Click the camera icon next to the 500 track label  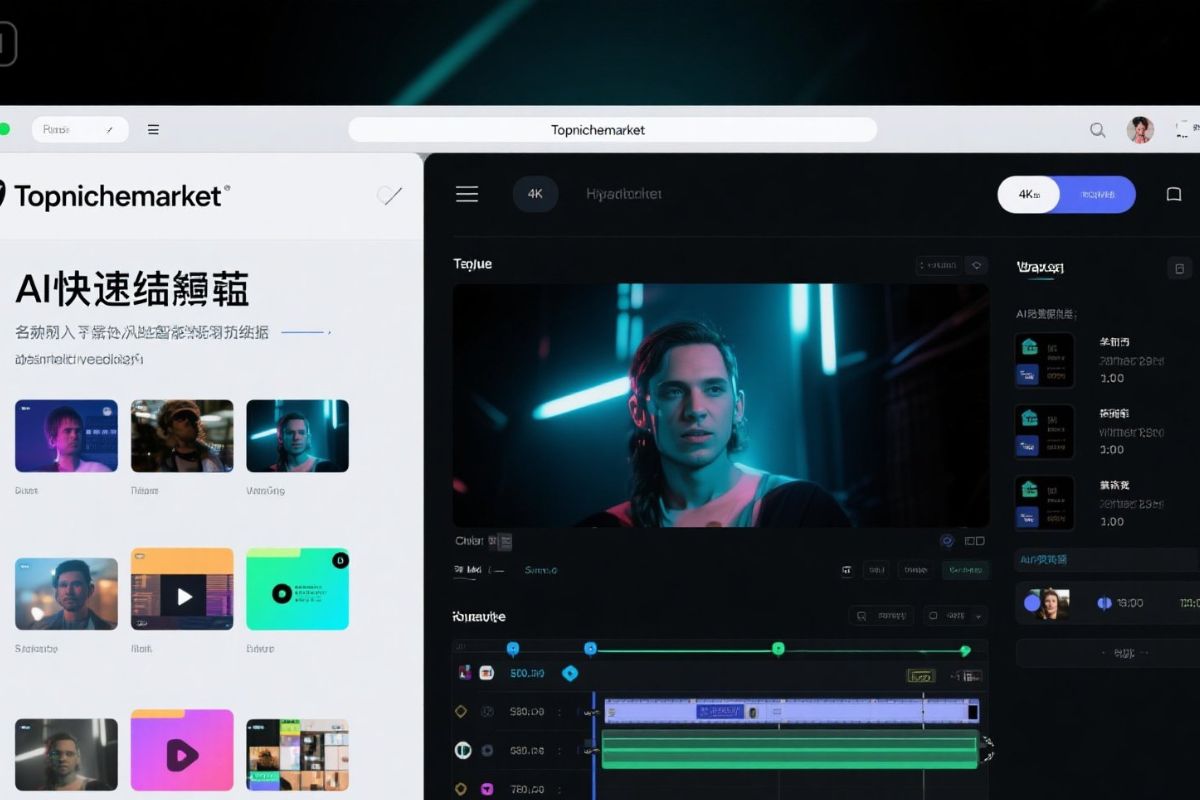pyautogui.click(x=486, y=673)
